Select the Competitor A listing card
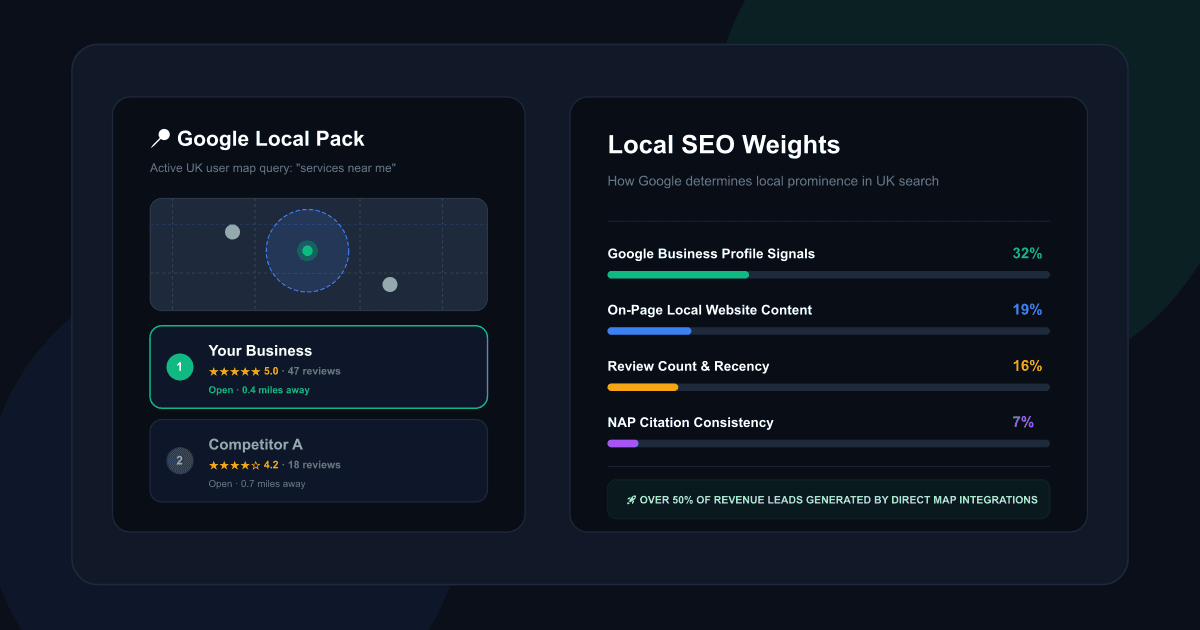The image size is (1200, 630). pos(319,461)
